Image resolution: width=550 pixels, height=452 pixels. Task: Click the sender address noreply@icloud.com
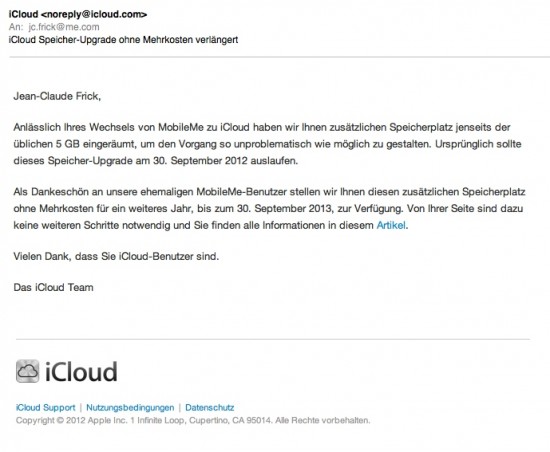click(x=94, y=14)
